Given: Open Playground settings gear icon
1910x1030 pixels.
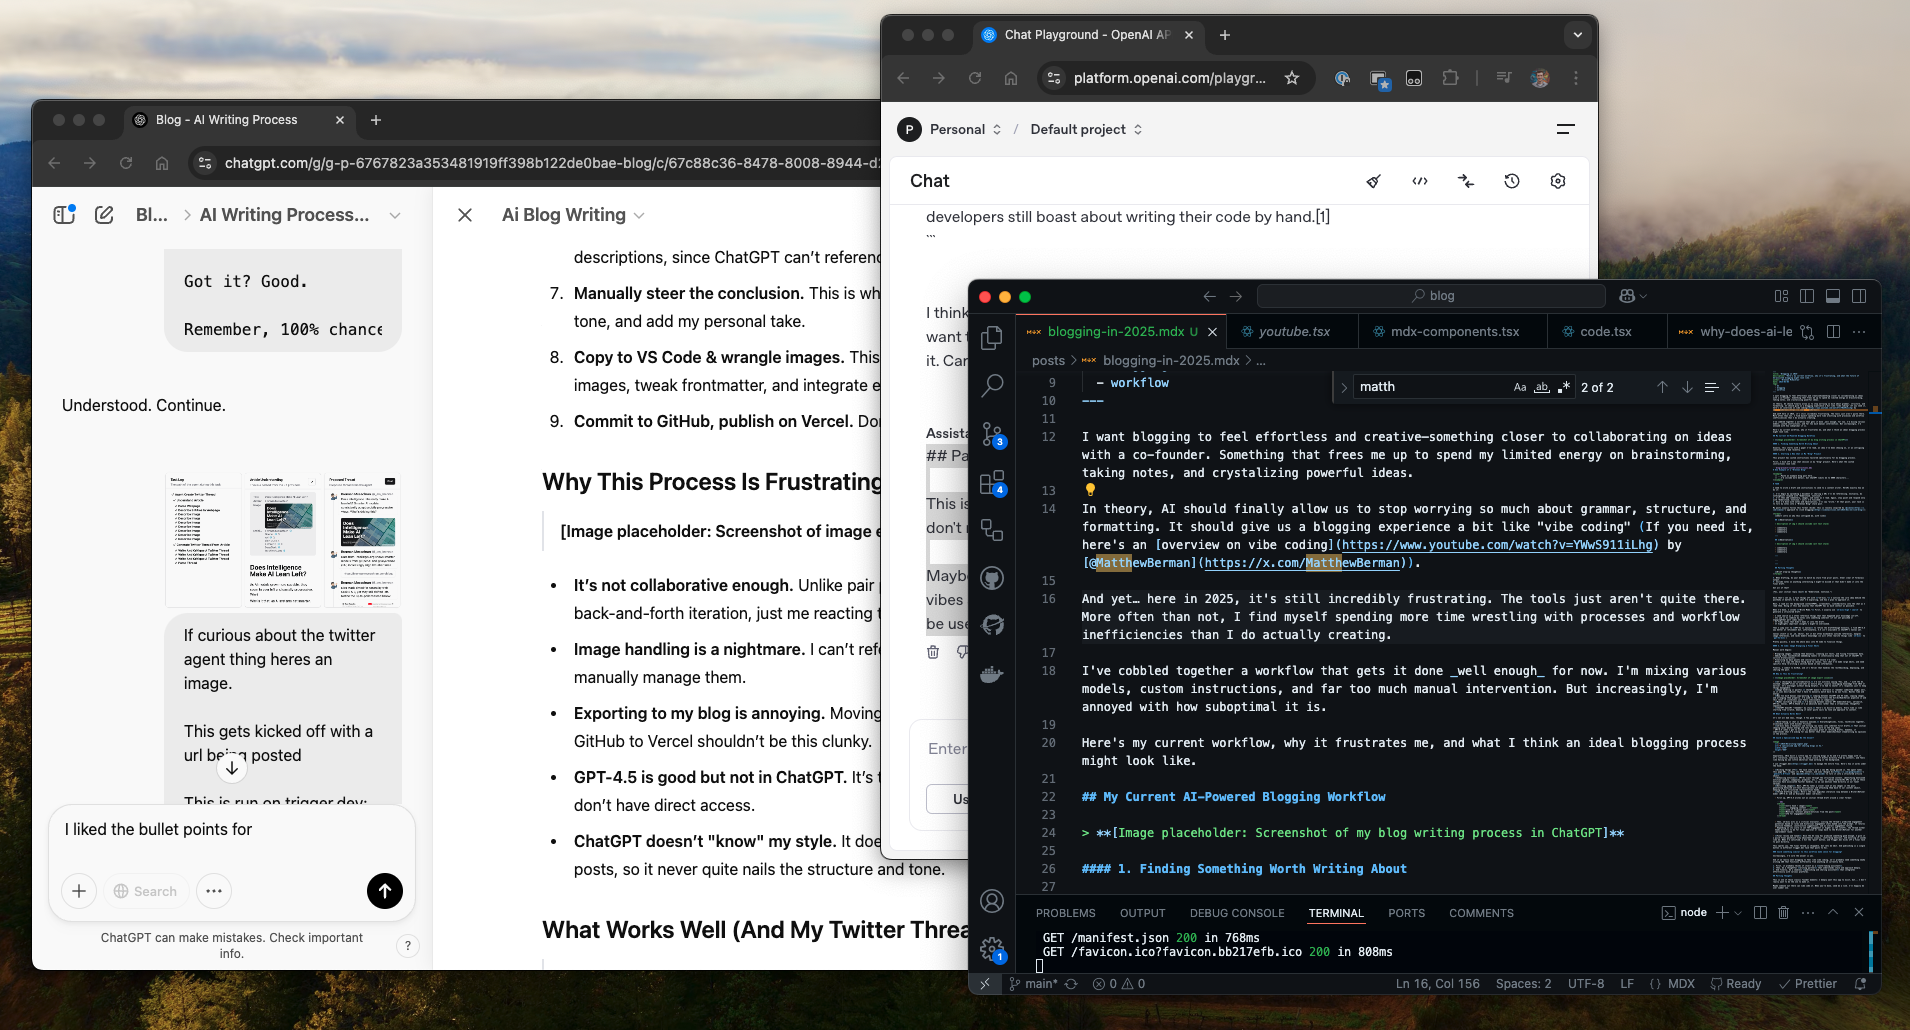Looking at the screenshot, I should tap(1557, 181).
